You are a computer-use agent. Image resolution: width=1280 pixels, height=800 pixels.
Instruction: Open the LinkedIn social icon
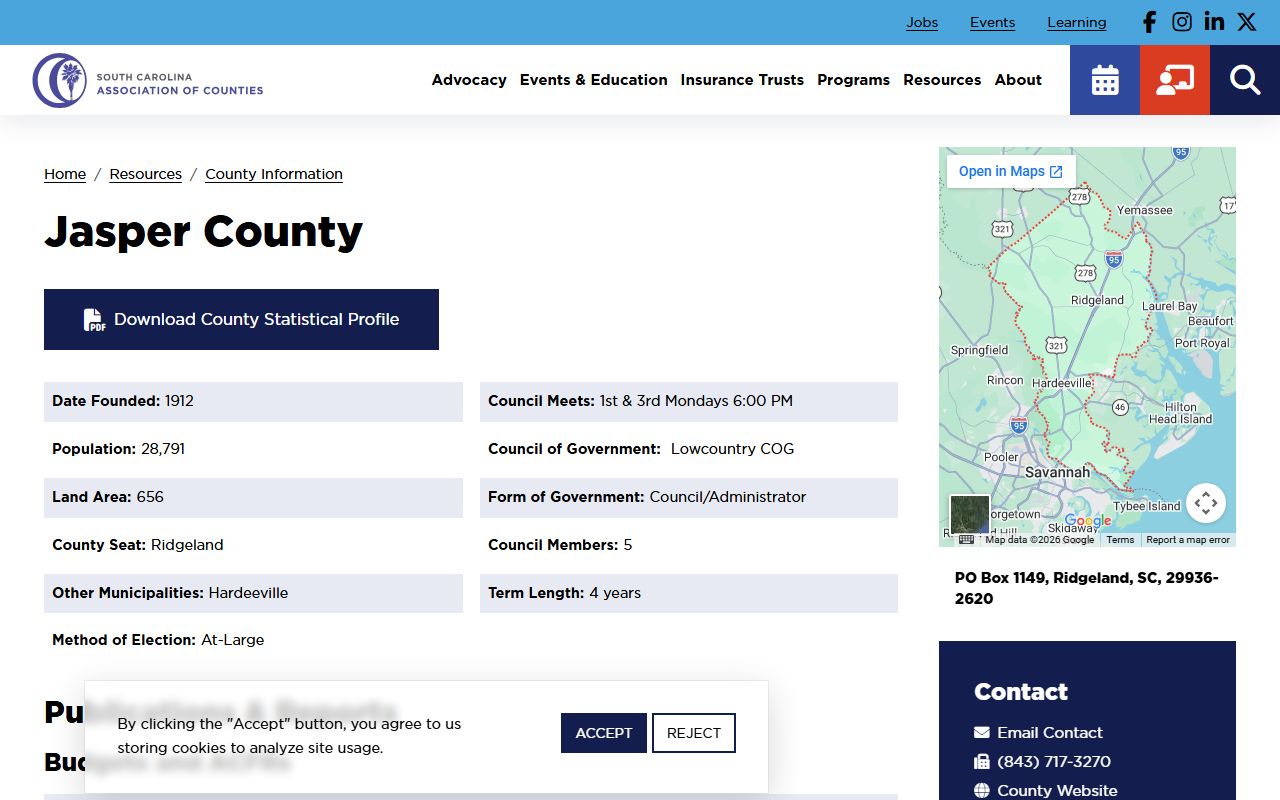1214,22
